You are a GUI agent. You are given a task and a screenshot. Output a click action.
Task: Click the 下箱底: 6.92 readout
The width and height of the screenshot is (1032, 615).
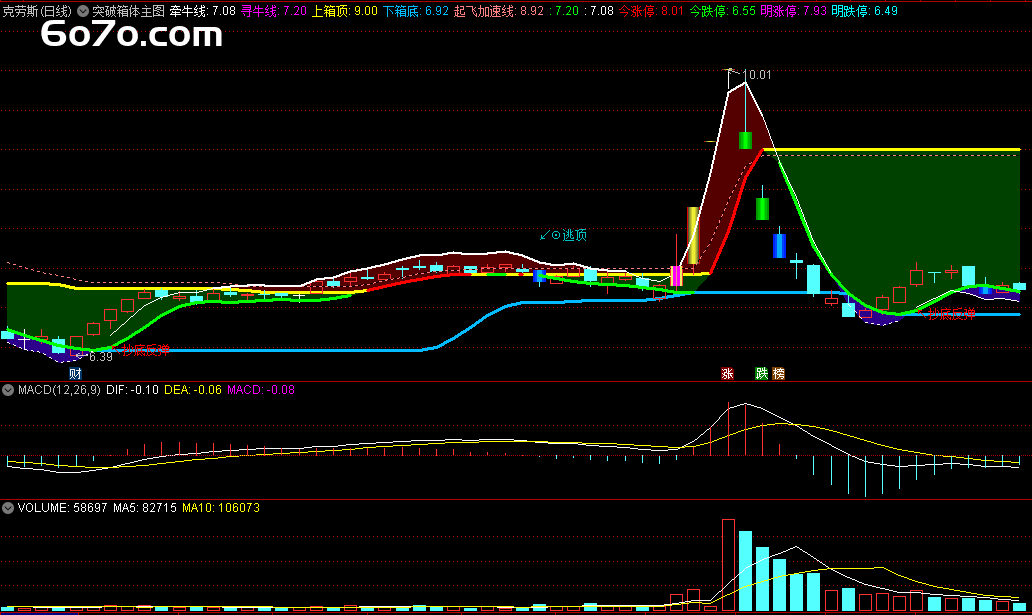coord(416,11)
